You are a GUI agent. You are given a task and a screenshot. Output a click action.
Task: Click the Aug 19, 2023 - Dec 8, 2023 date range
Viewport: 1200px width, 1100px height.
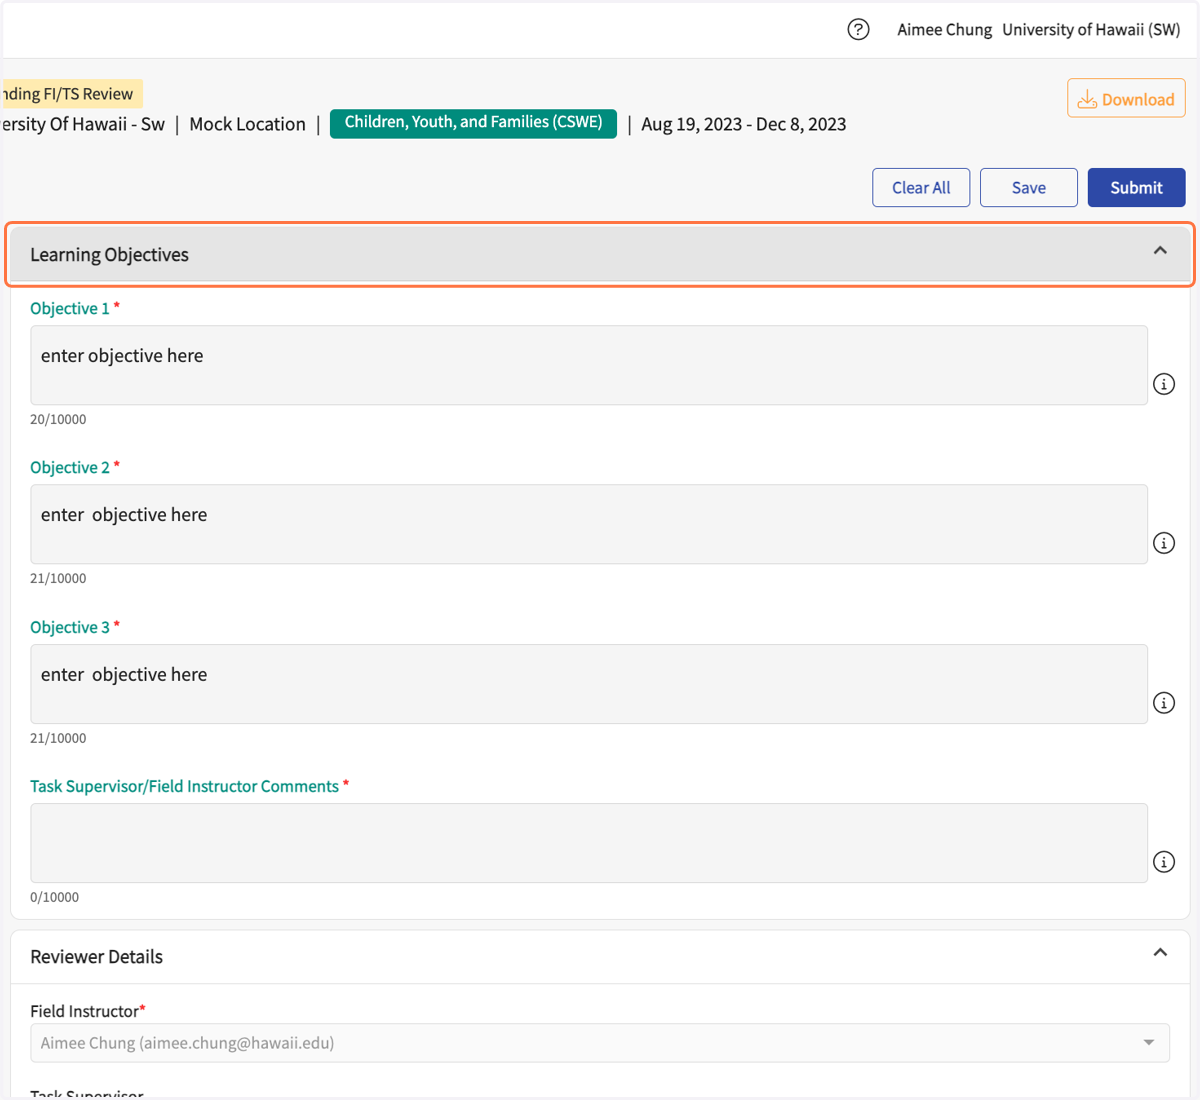(x=744, y=124)
